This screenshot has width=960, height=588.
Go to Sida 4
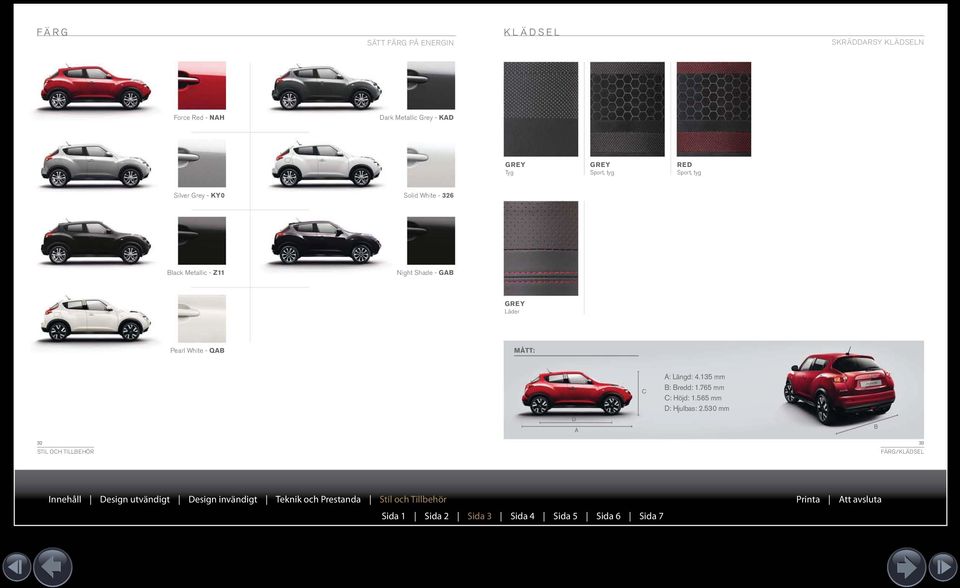click(522, 516)
